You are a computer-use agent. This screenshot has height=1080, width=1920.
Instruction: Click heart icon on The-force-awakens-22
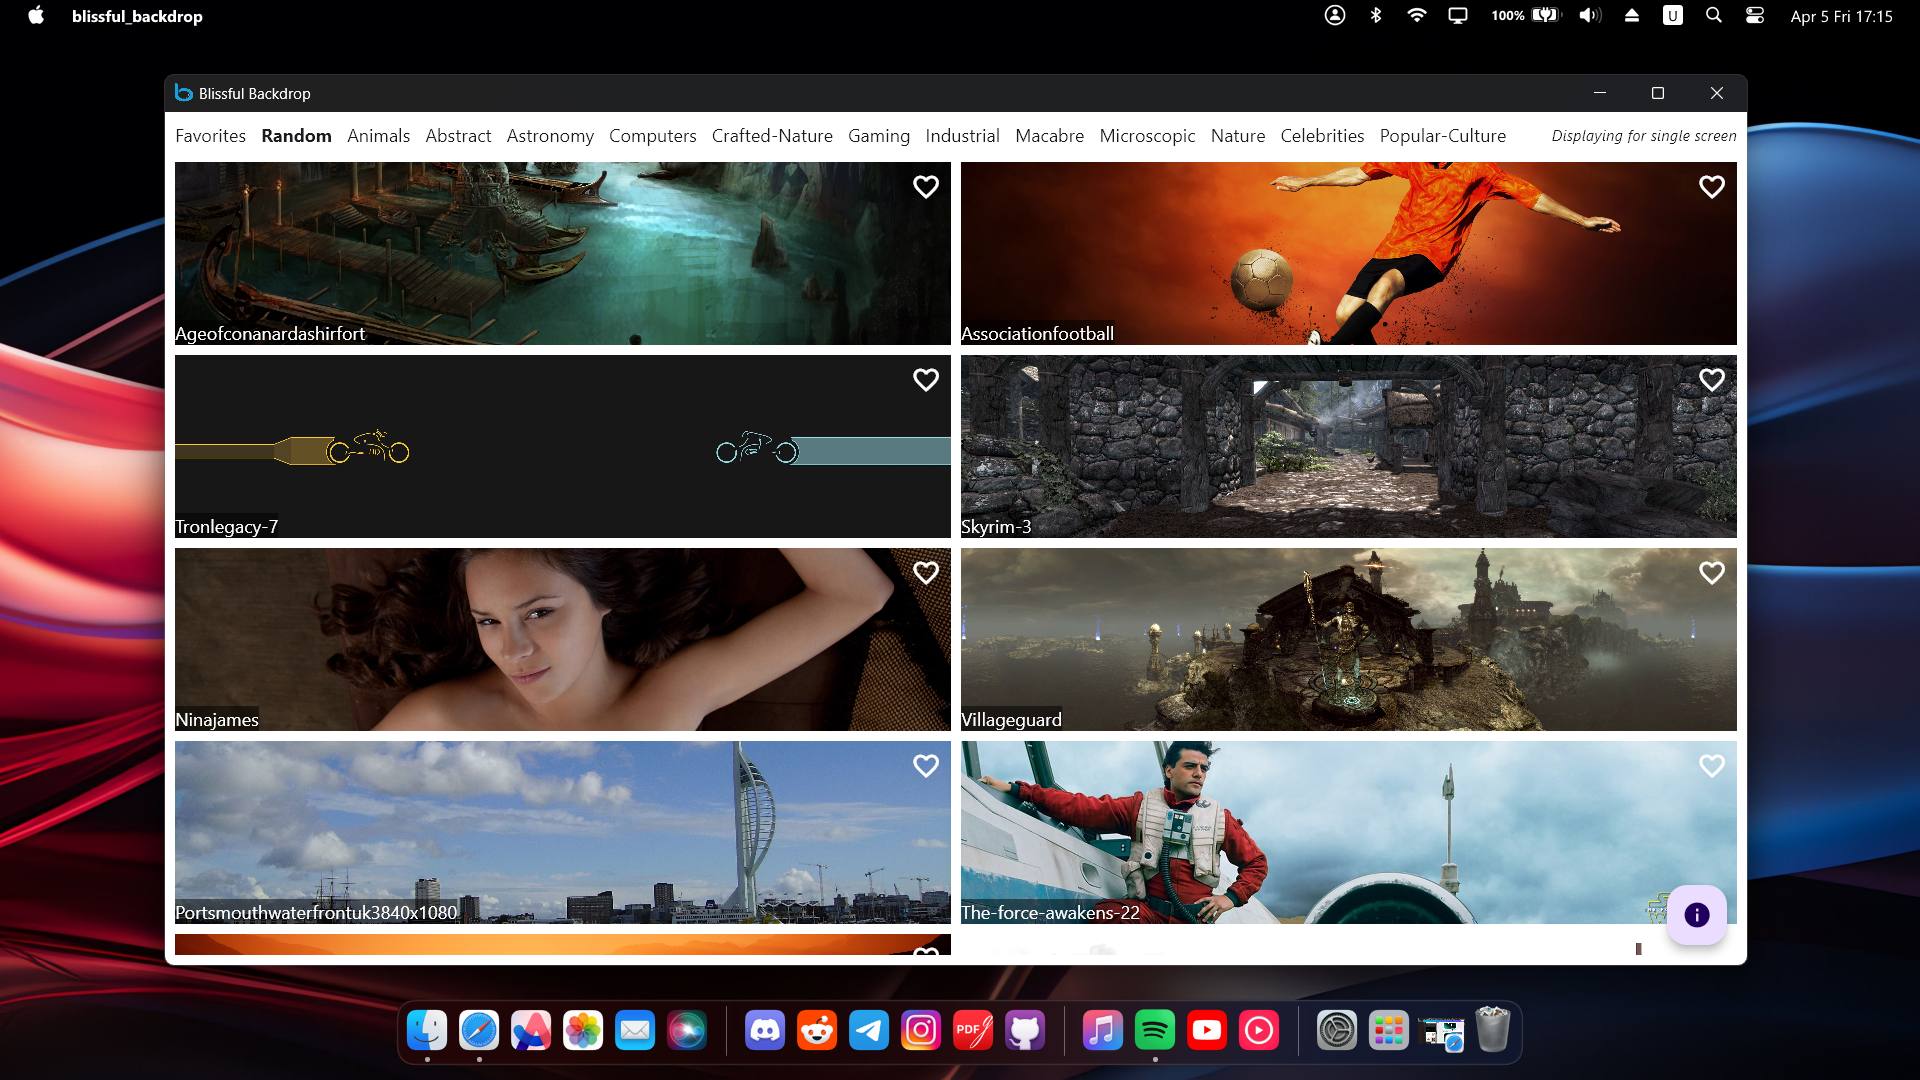(1711, 766)
